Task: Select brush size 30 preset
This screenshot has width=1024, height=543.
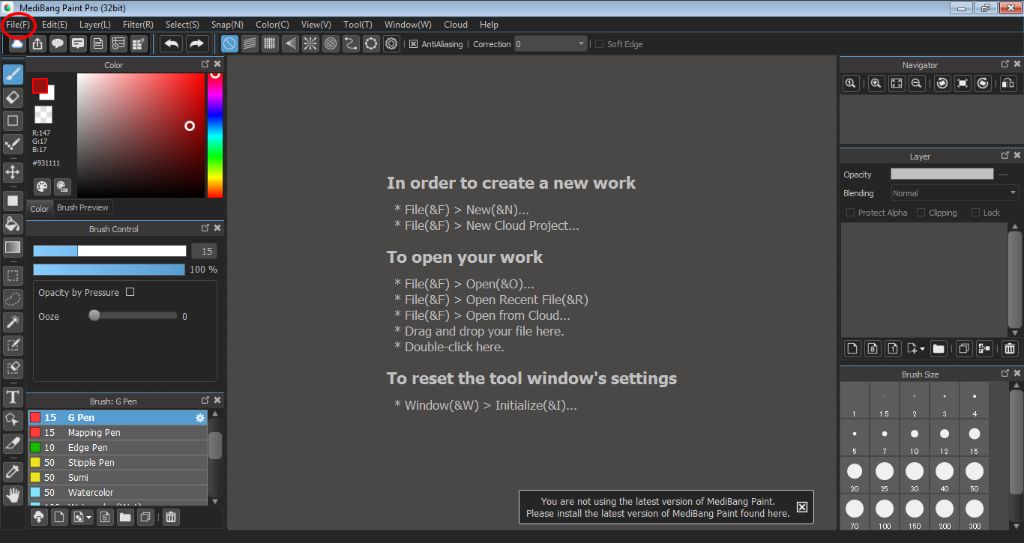Action: pyautogui.click(x=914, y=475)
